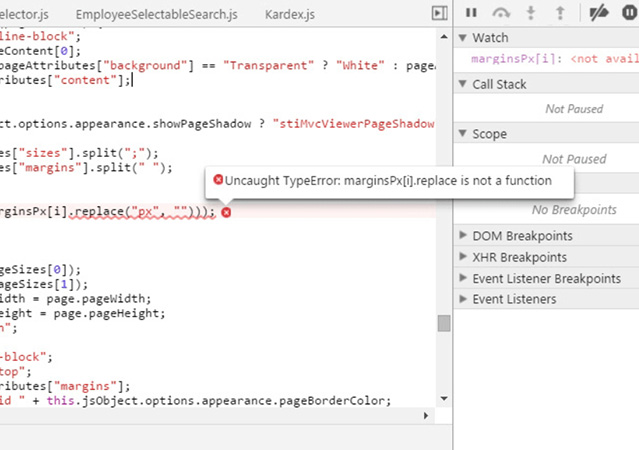This screenshot has height=450, width=639.
Task: Click the code editor vertical scrollbar thumb
Action: coord(443,323)
